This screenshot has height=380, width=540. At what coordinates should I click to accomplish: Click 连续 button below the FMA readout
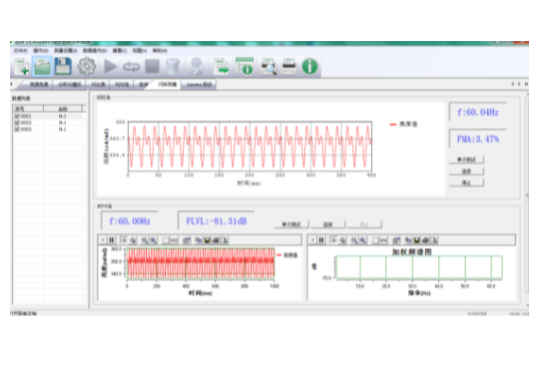466,171
